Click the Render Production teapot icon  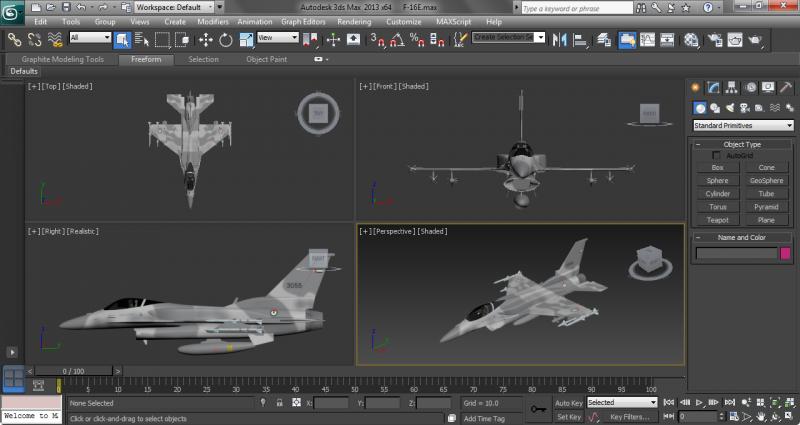[x=755, y=39]
